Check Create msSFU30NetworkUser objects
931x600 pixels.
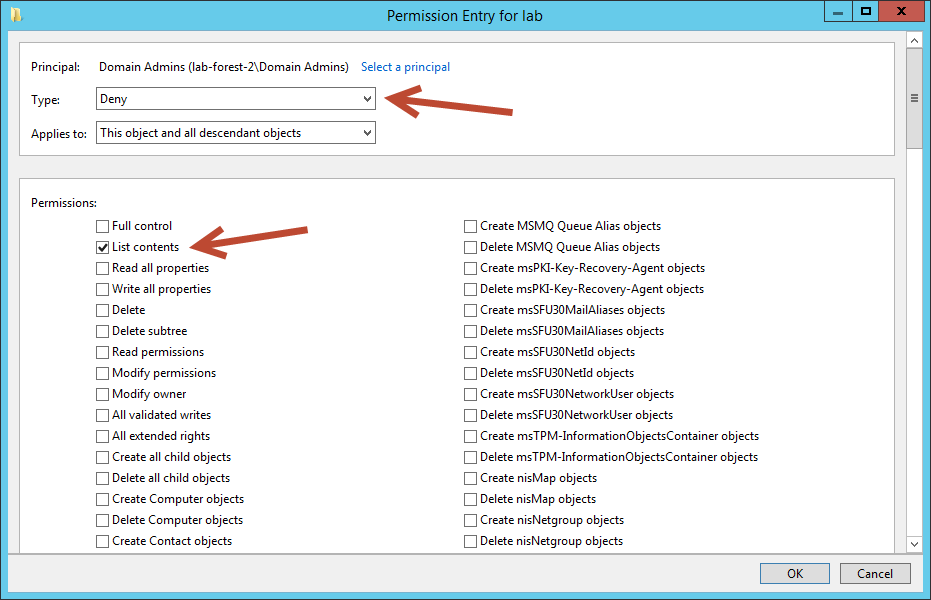pos(470,394)
